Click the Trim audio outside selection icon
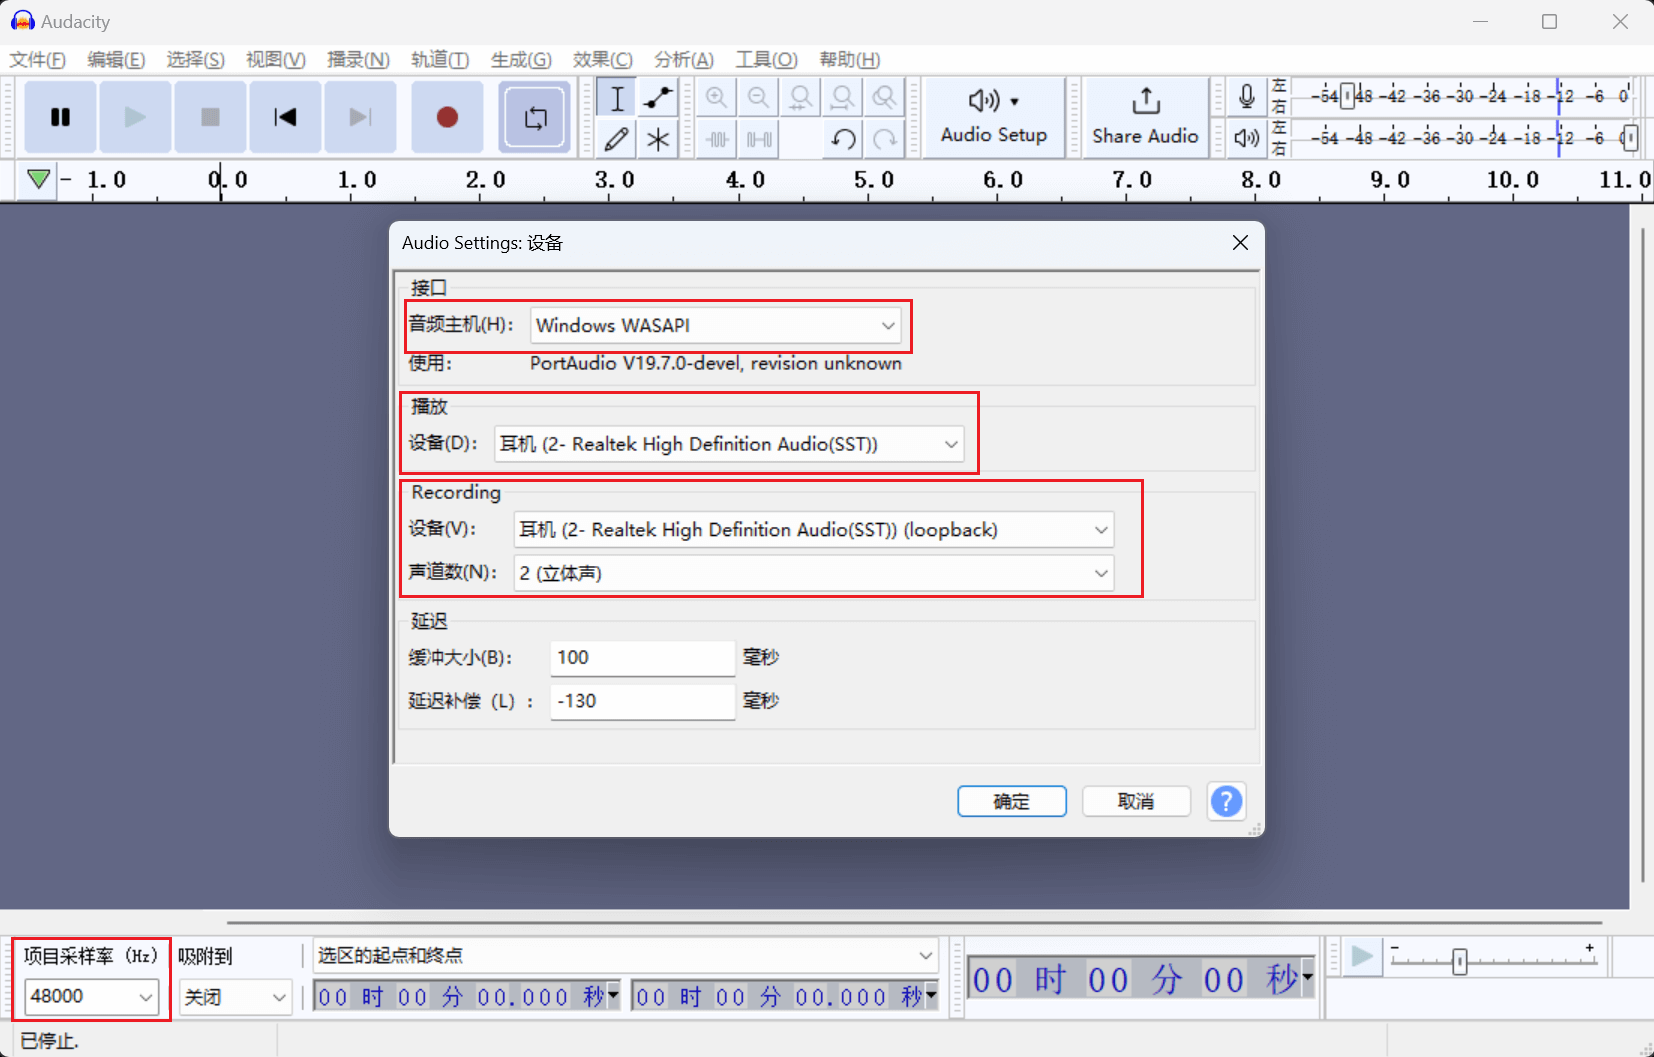This screenshot has height=1057, width=1654. point(716,139)
